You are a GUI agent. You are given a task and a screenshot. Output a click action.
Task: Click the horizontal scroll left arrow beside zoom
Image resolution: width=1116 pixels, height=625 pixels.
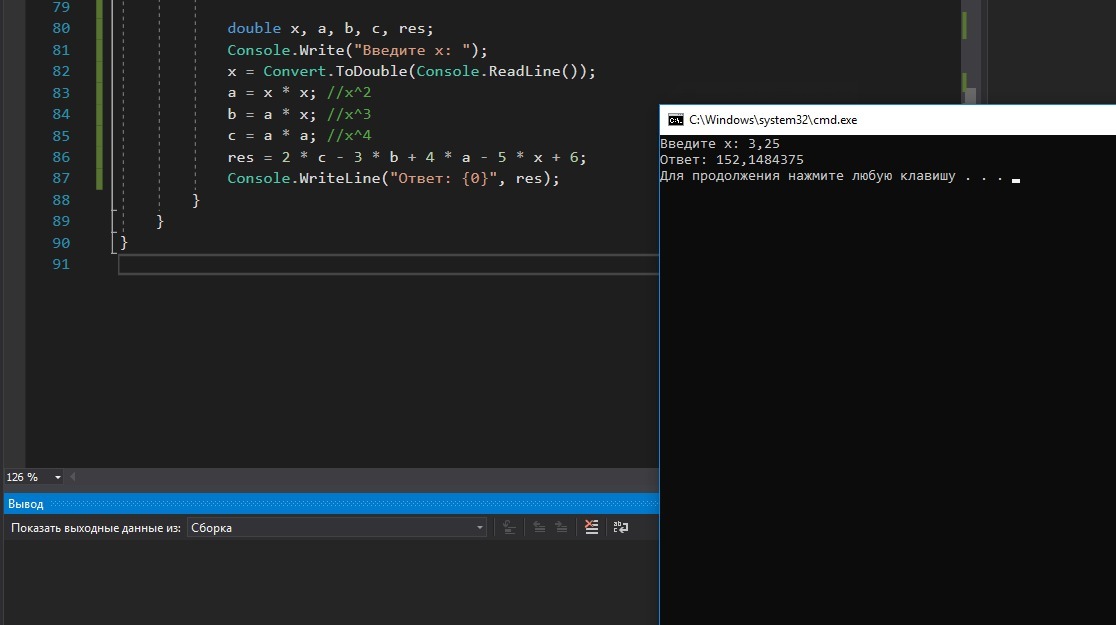(73, 477)
